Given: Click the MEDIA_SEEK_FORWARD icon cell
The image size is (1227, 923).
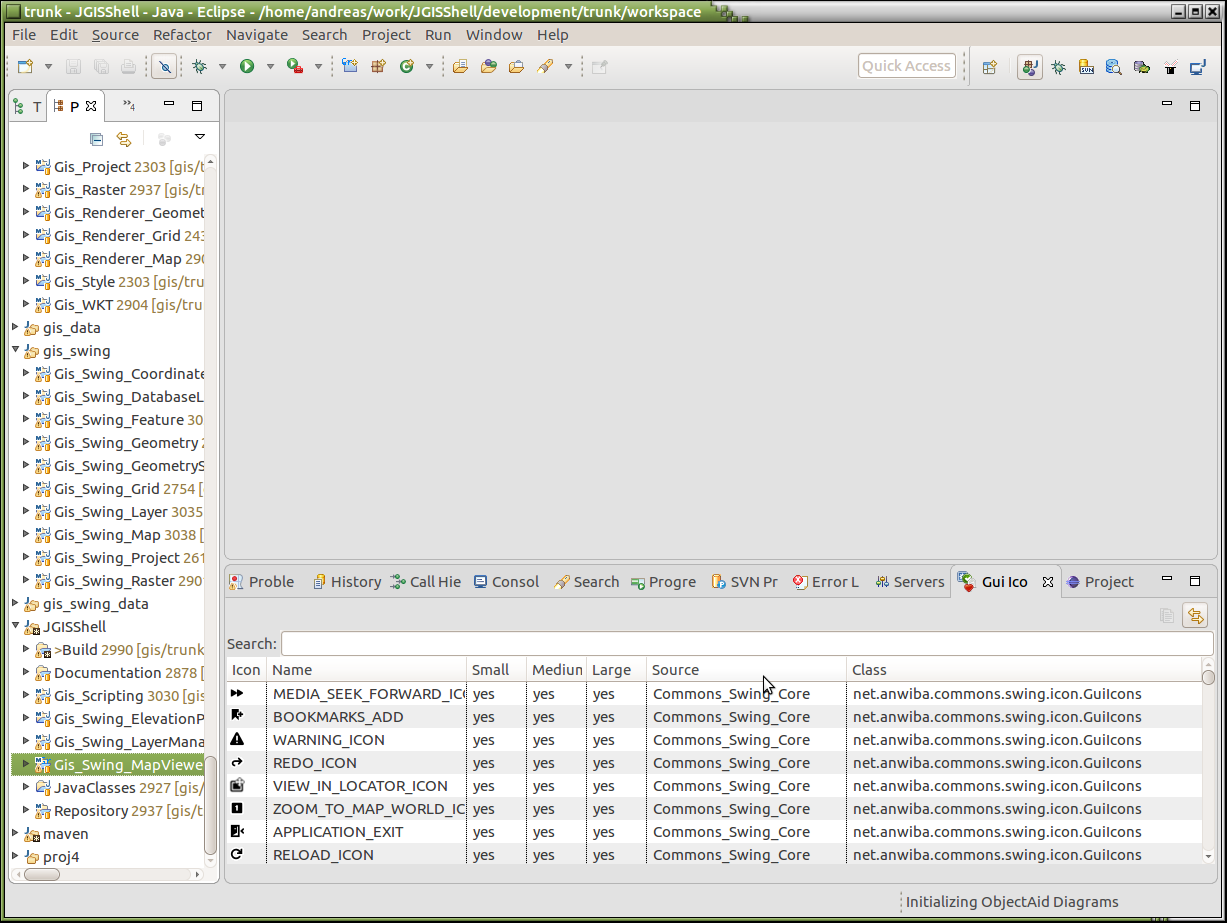Looking at the screenshot, I should (x=237, y=693).
